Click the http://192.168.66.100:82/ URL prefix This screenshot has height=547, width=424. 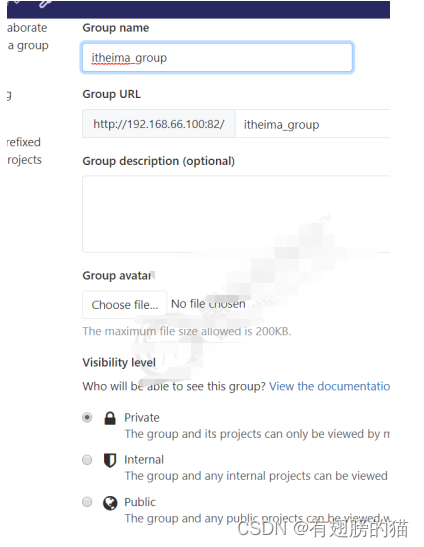click(x=159, y=124)
